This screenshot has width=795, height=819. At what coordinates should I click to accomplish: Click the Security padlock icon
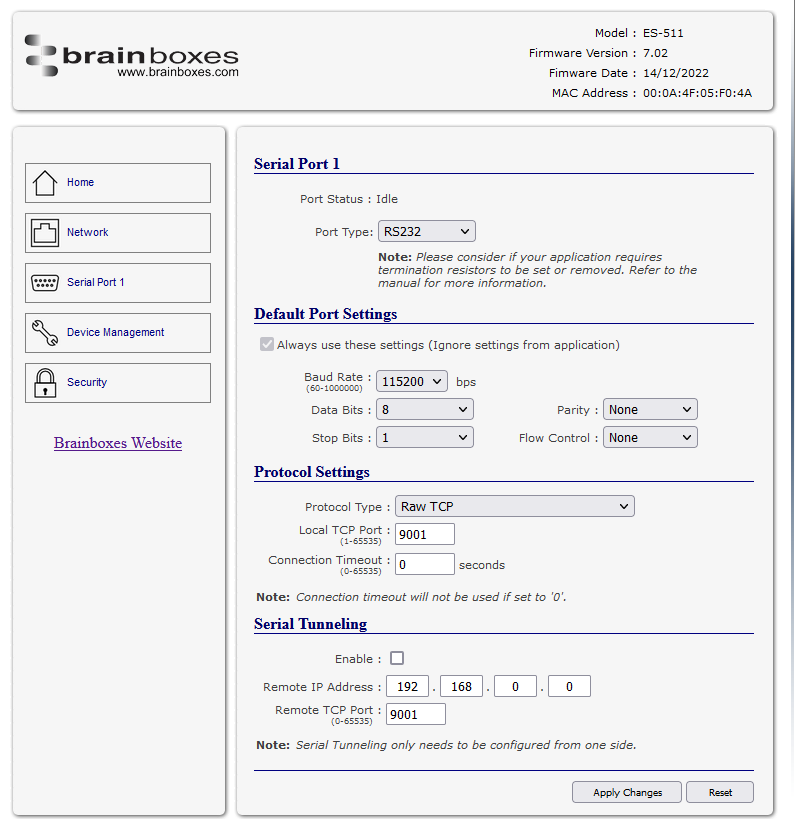coord(45,383)
